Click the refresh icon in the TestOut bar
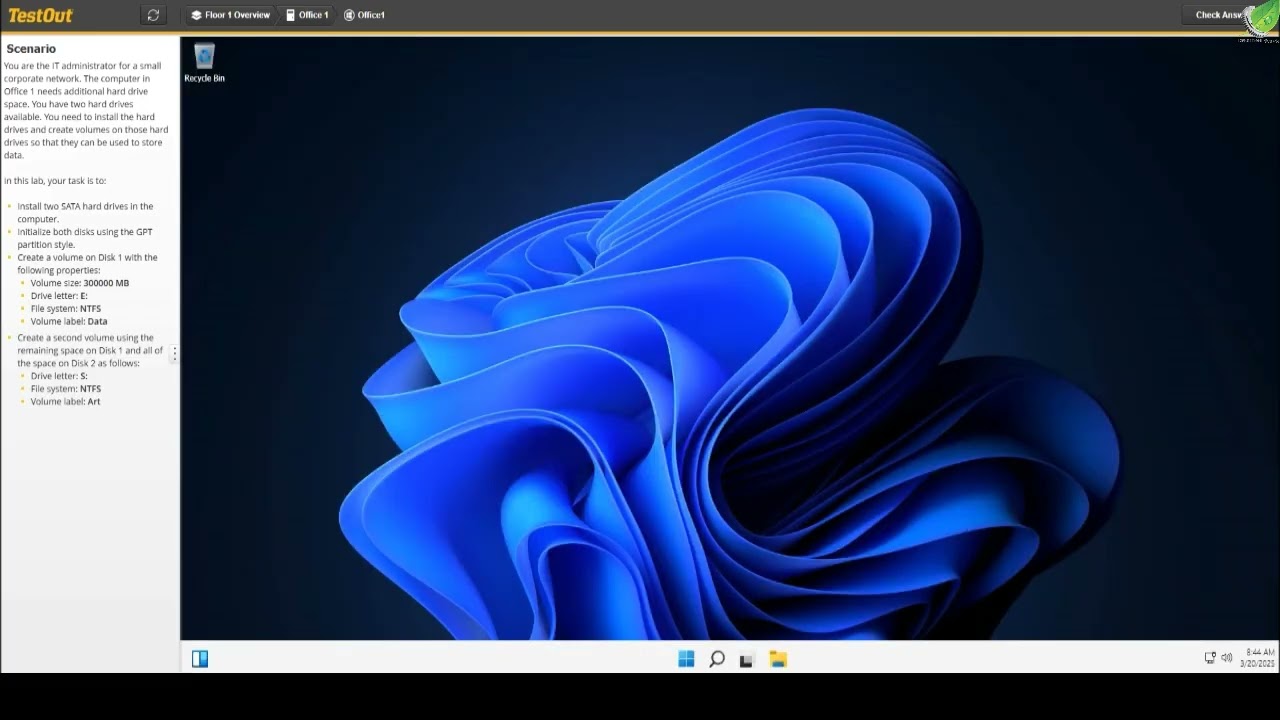This screenshot has height=720, width=1280. click(x=153, y=15)
